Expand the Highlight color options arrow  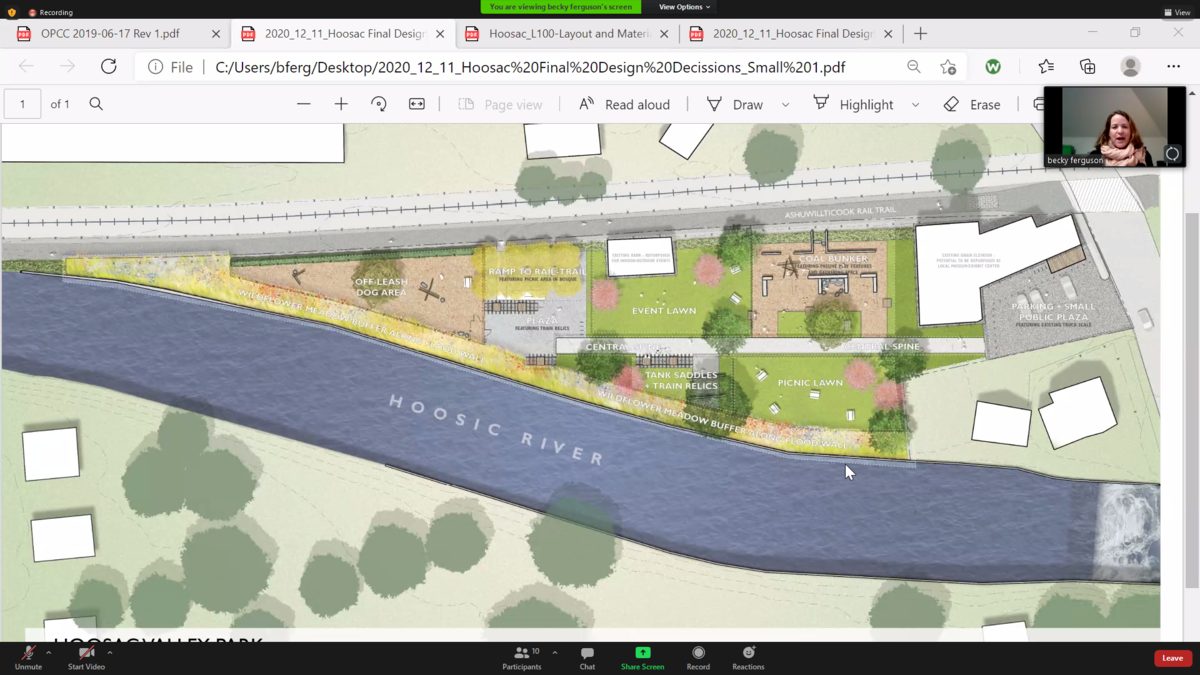(x=915, y=104)
